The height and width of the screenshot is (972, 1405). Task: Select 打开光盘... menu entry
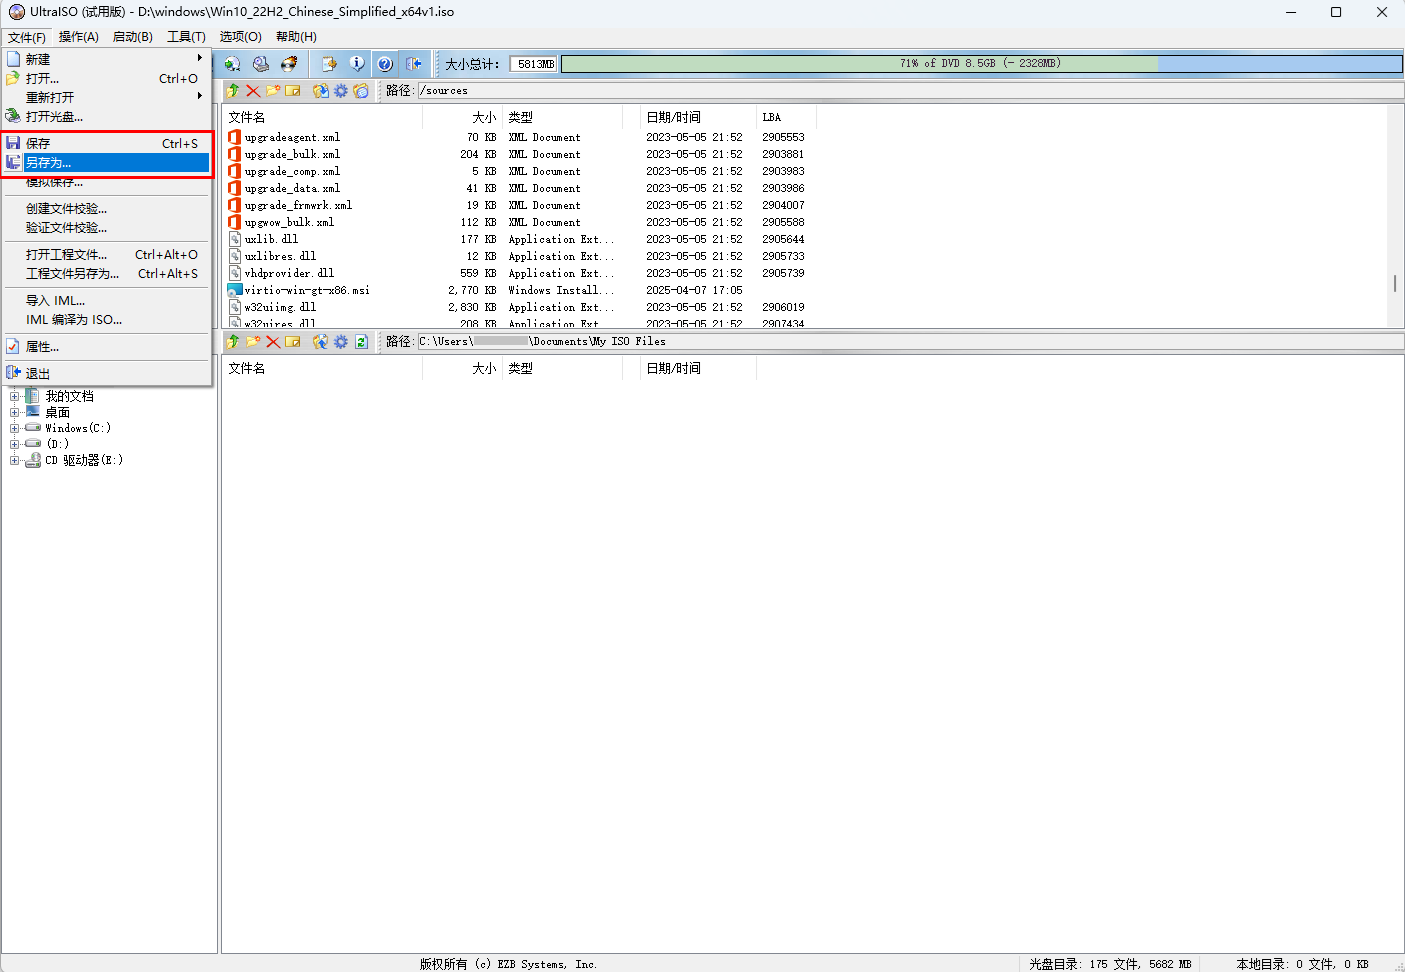106,116
